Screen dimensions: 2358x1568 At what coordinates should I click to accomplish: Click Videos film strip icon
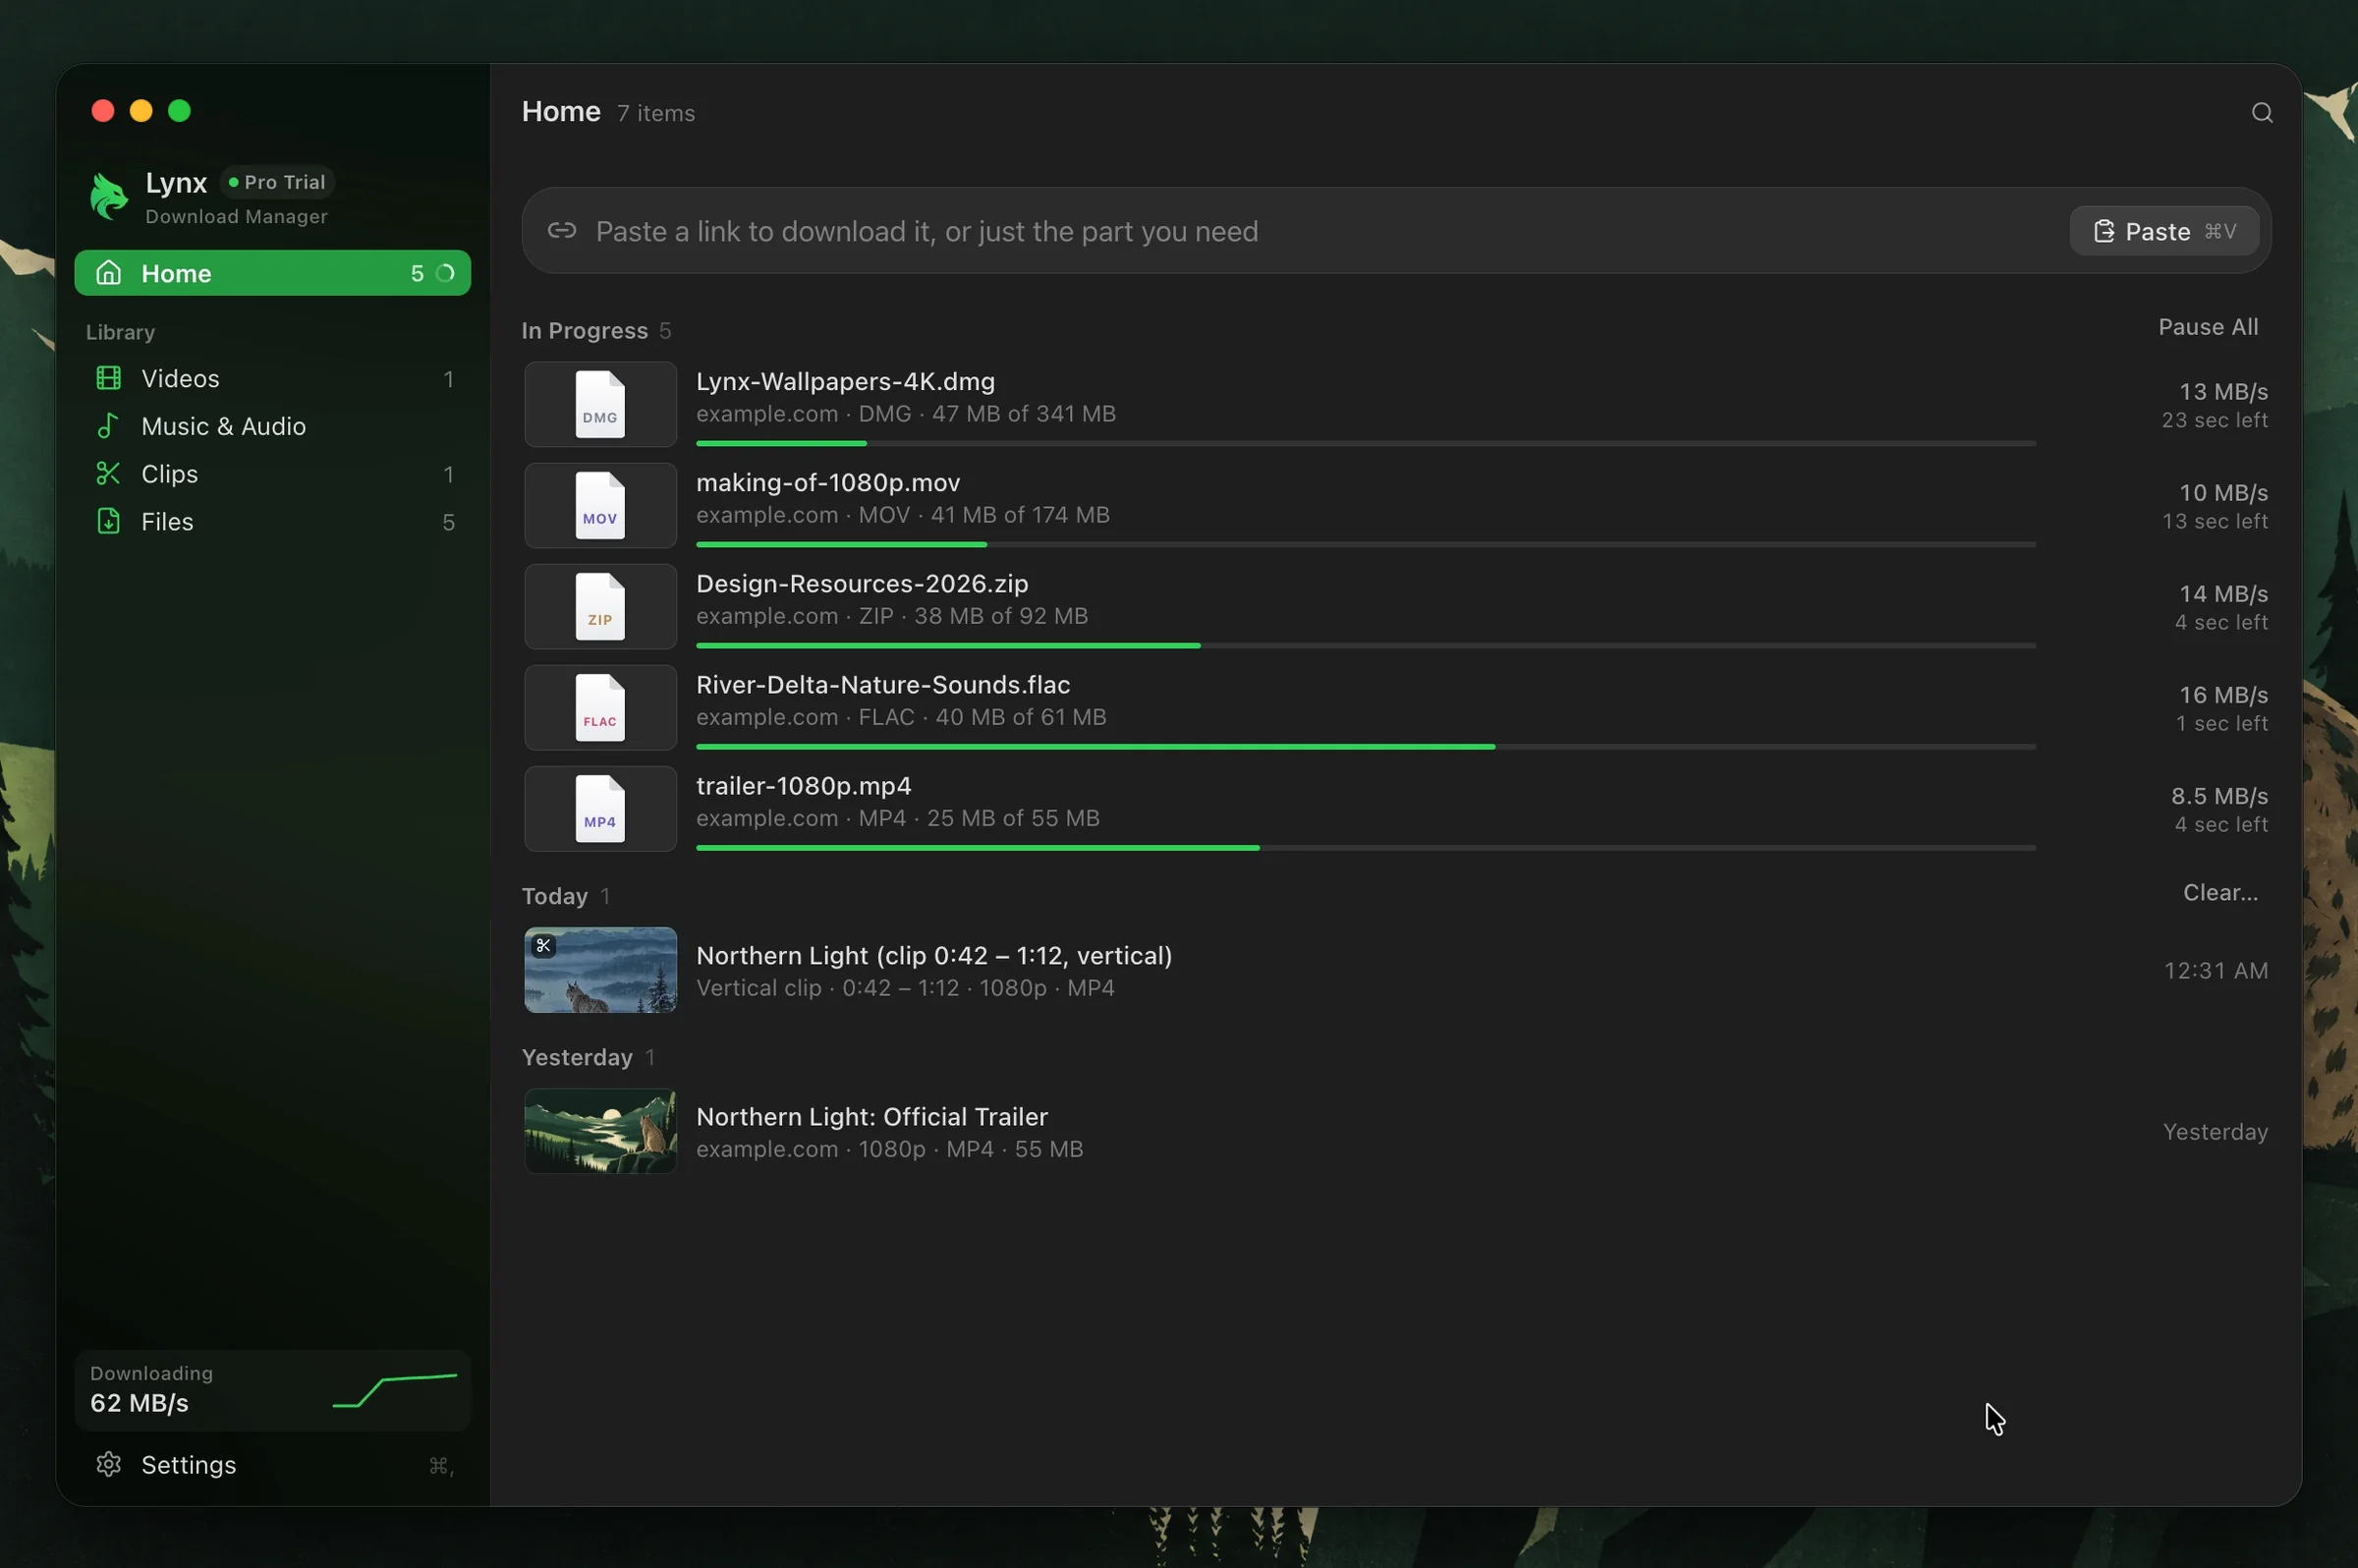[108, 378]
